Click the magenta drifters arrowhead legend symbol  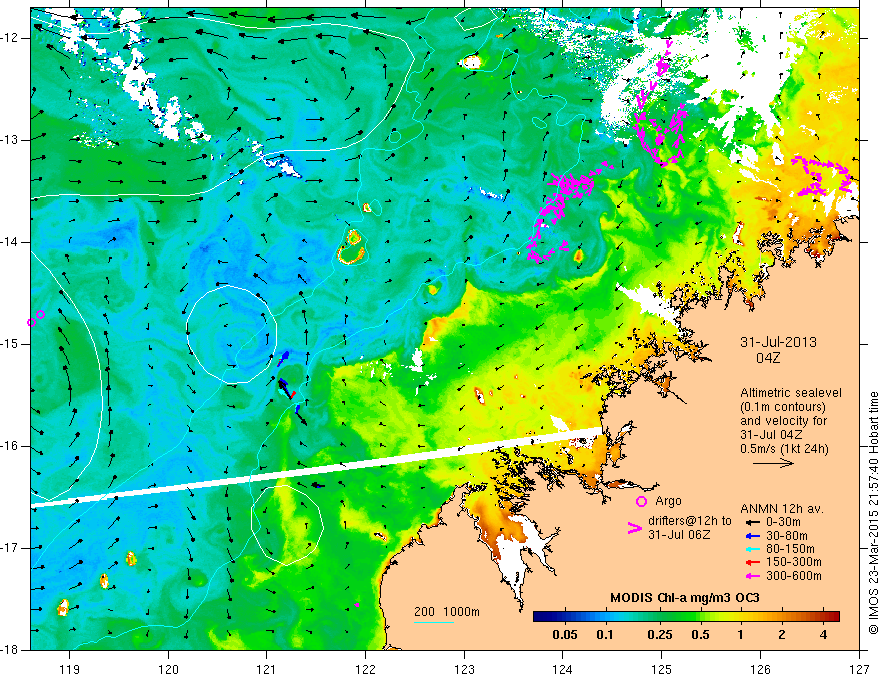(634, 528)
